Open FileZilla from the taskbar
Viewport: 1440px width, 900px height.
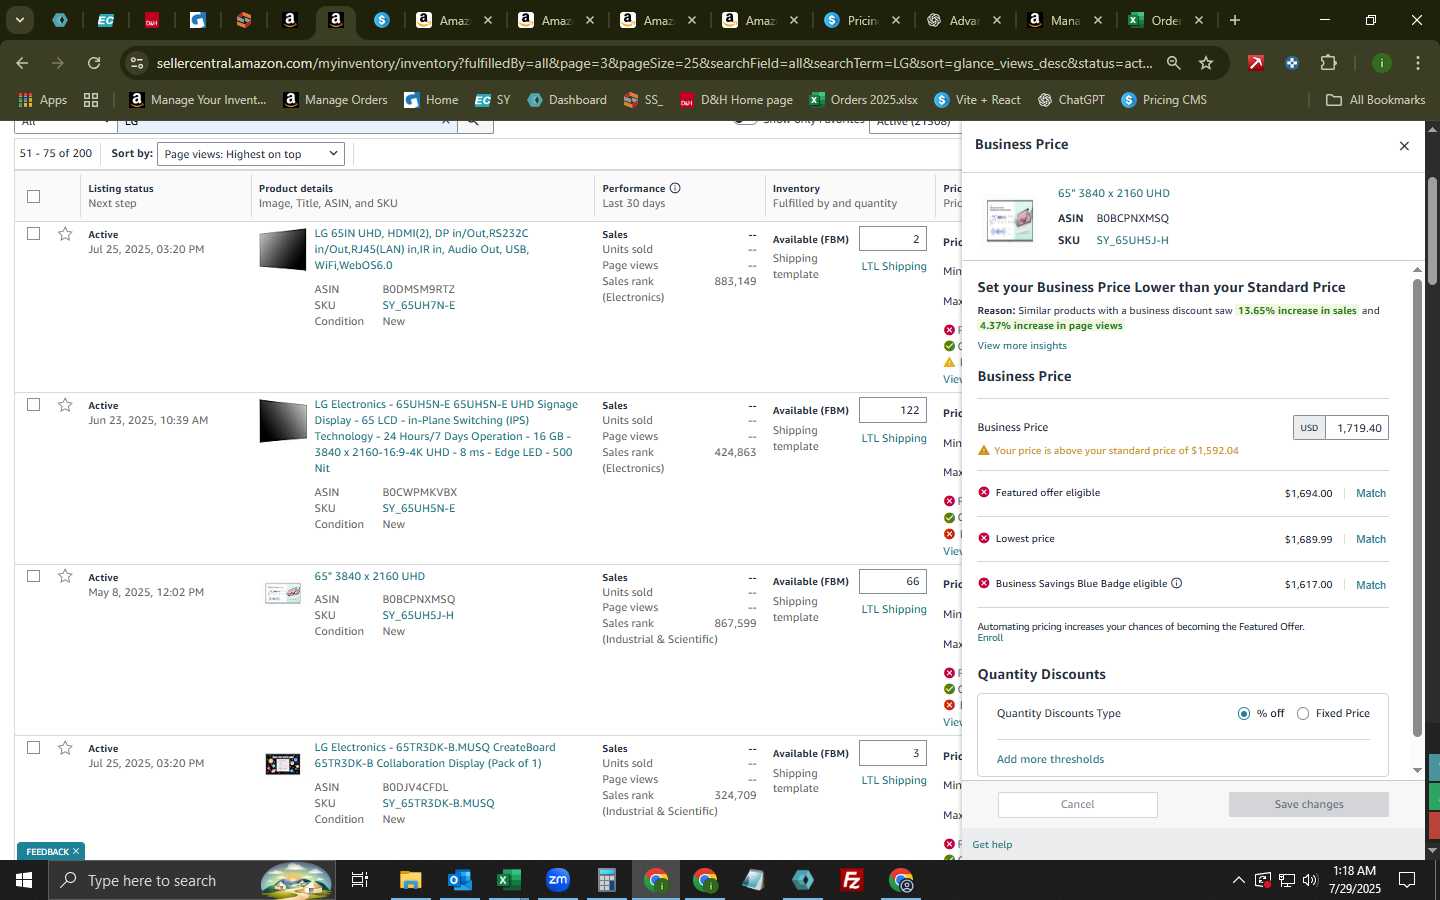[x=851, y=880]
